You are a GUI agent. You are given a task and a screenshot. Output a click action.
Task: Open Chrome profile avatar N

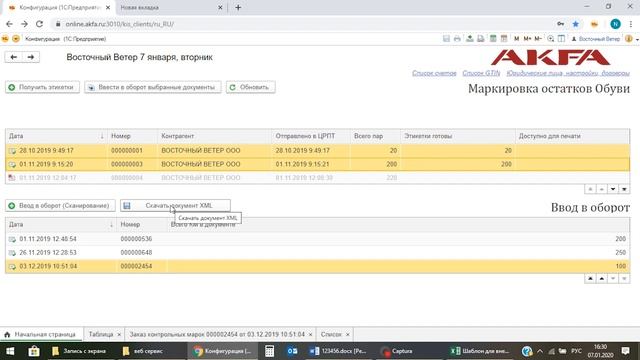[615, 24]
